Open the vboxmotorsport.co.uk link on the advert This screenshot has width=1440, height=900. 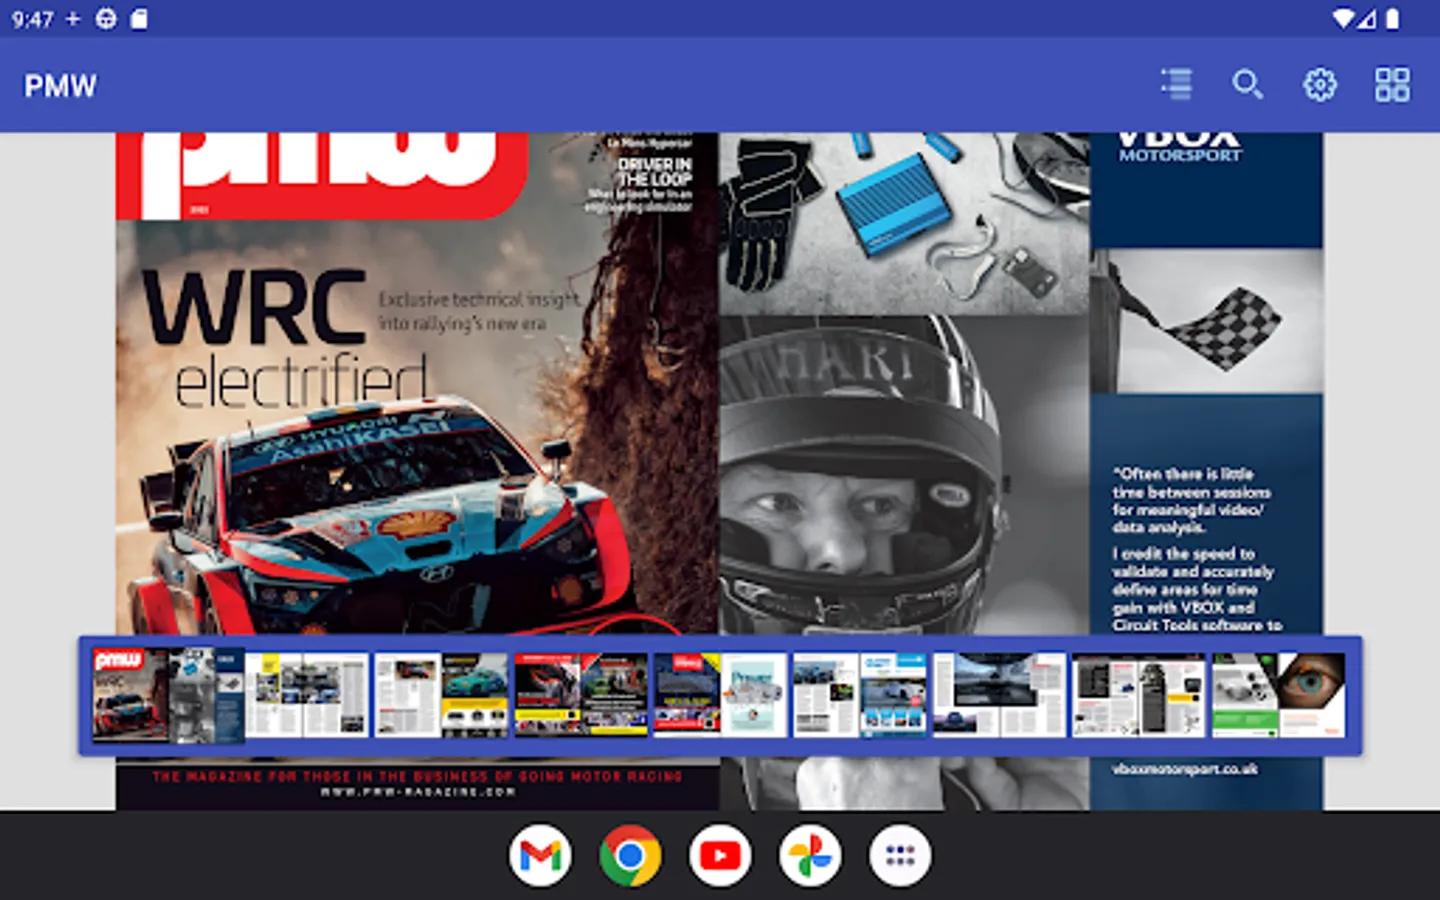coord(1185,769)
